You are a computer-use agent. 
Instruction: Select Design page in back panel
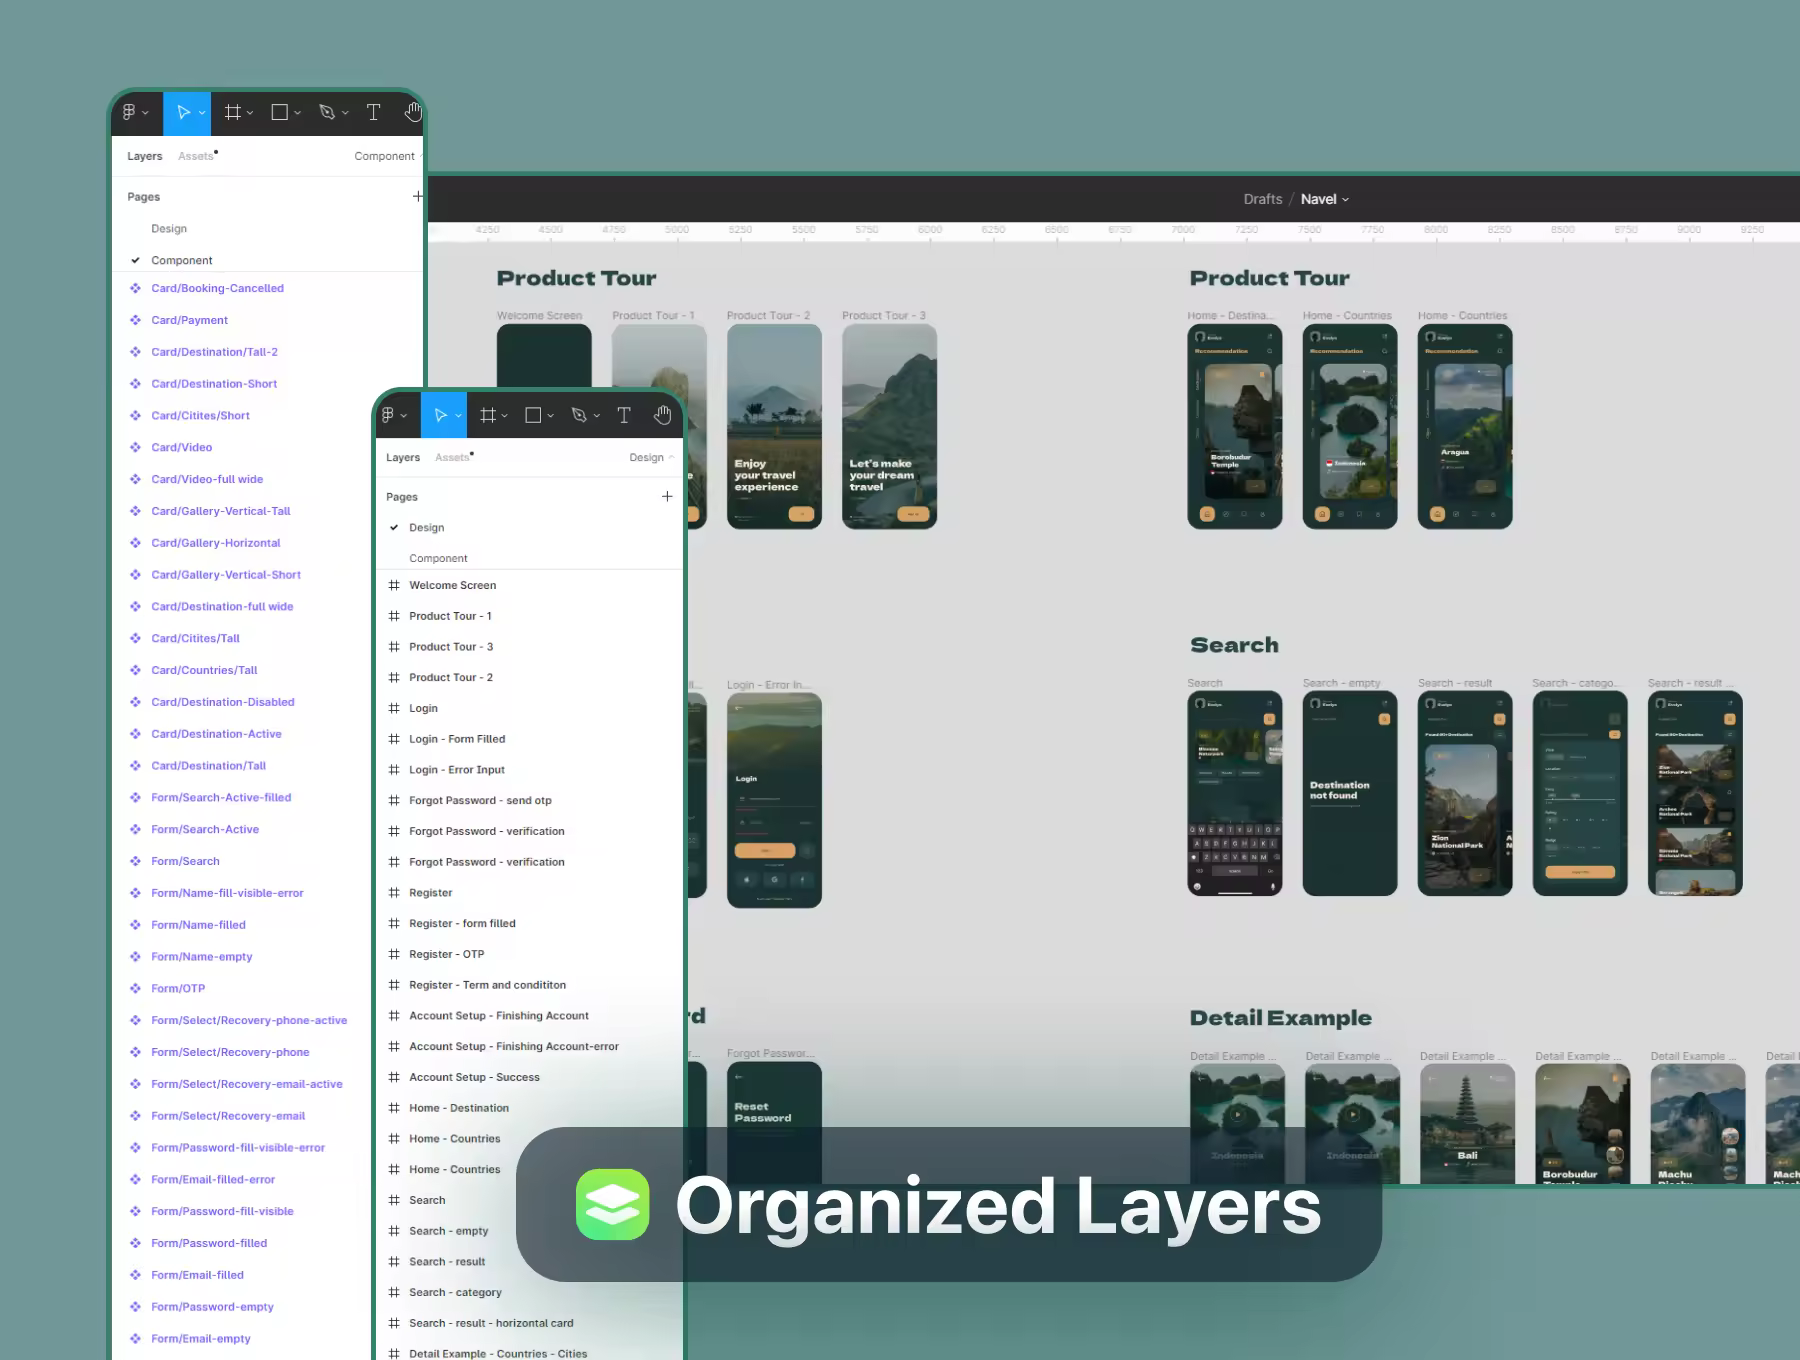tap(169, 229)
